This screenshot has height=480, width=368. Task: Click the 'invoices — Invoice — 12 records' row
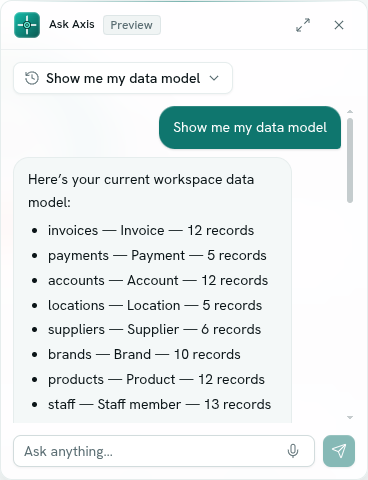pyautogui.click(x=151, y=230)
